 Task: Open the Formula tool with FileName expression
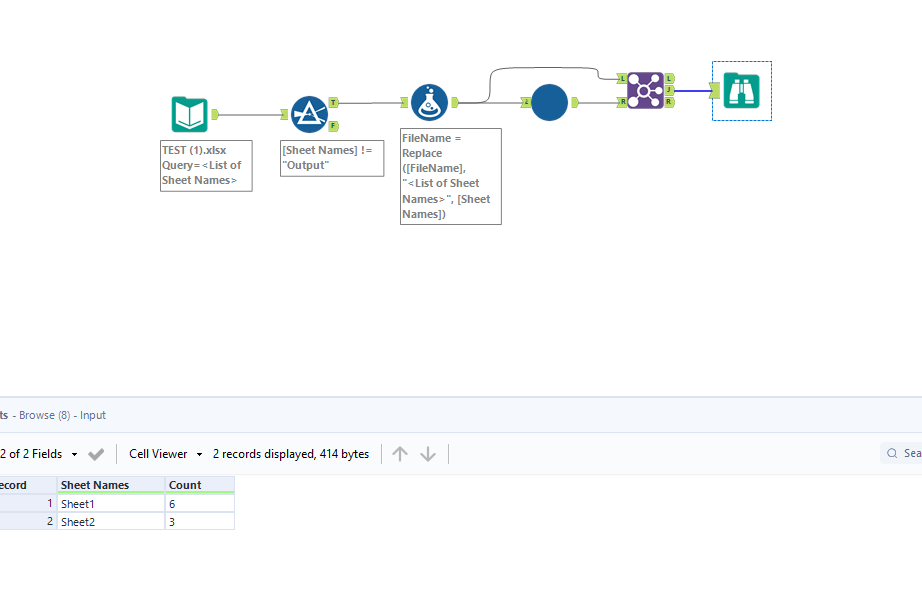pos(429,100)
